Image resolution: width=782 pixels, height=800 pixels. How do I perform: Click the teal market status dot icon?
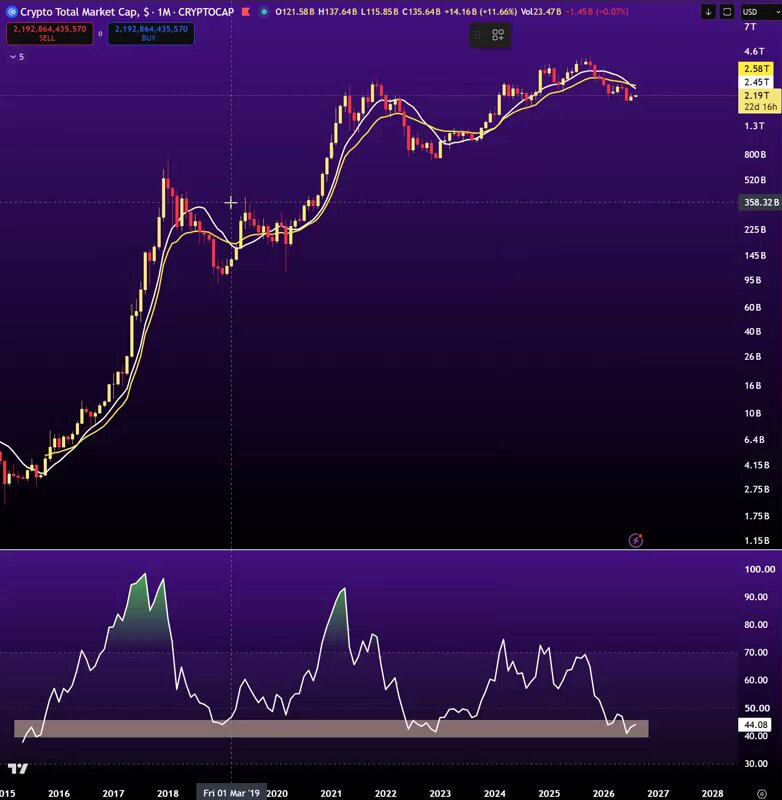pos(264,12)
